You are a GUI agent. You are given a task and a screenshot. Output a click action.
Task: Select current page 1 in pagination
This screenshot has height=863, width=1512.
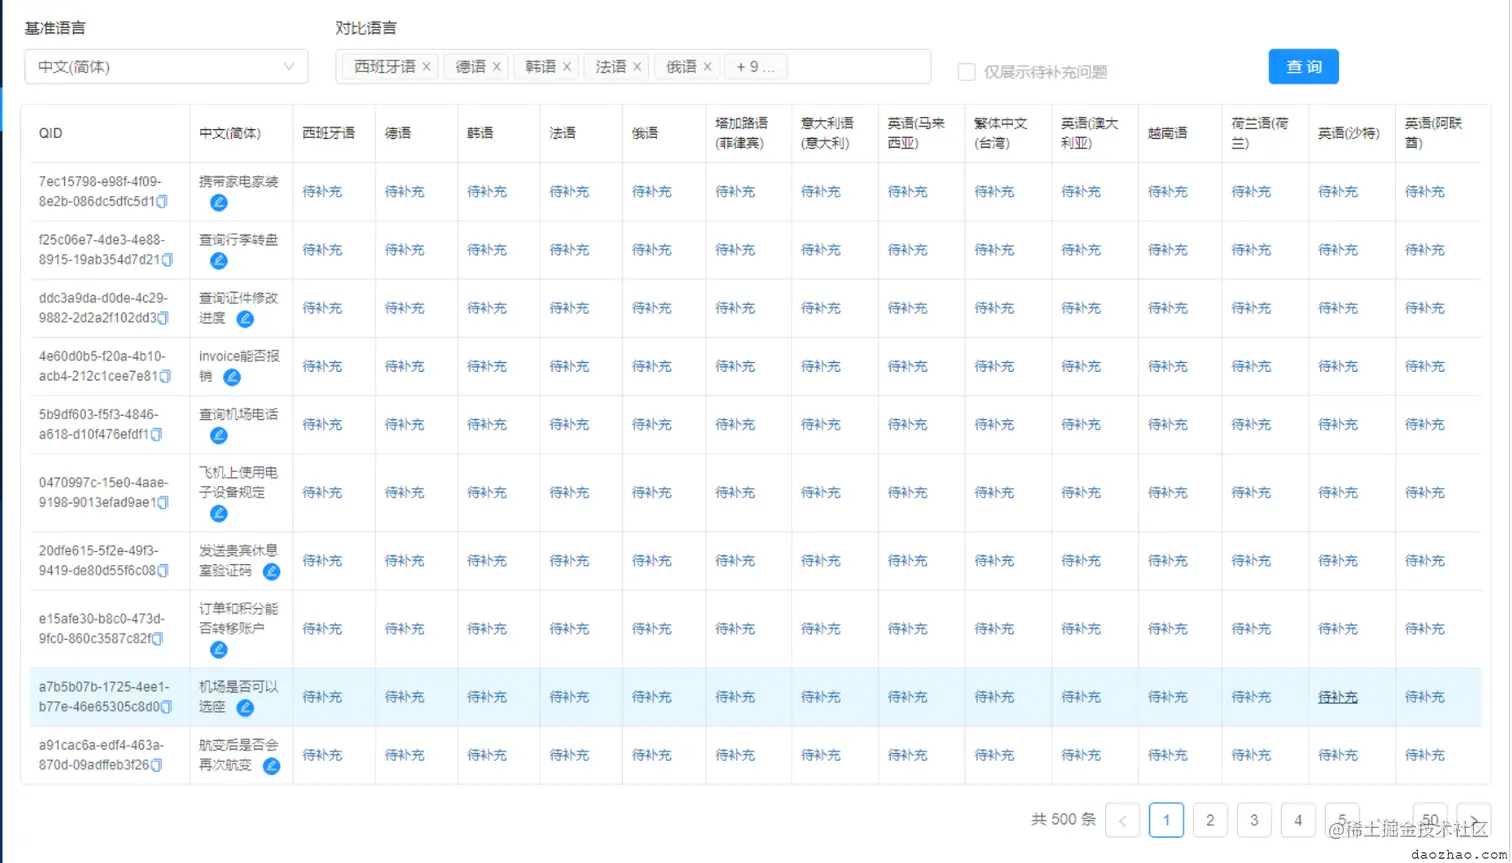click(1166, 820)
